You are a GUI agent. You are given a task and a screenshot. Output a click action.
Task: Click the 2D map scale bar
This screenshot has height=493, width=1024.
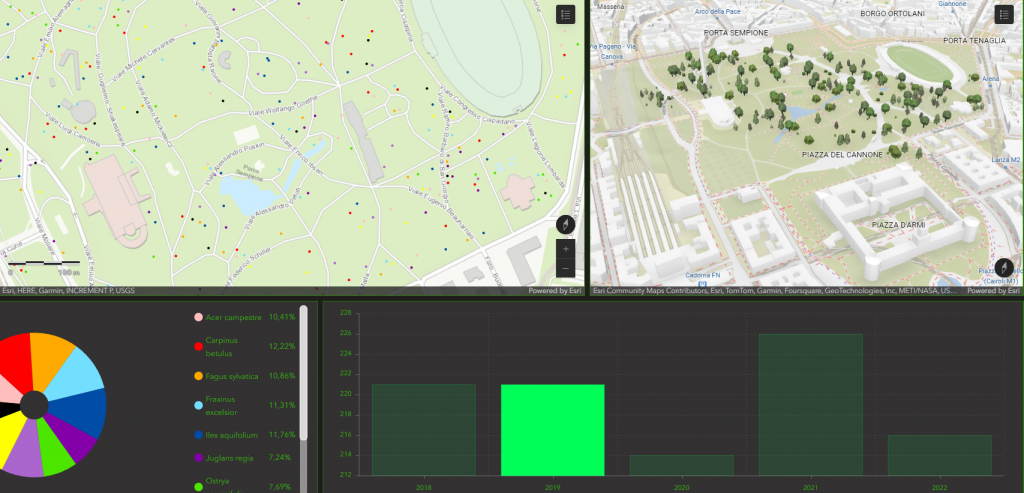(43, 264)
